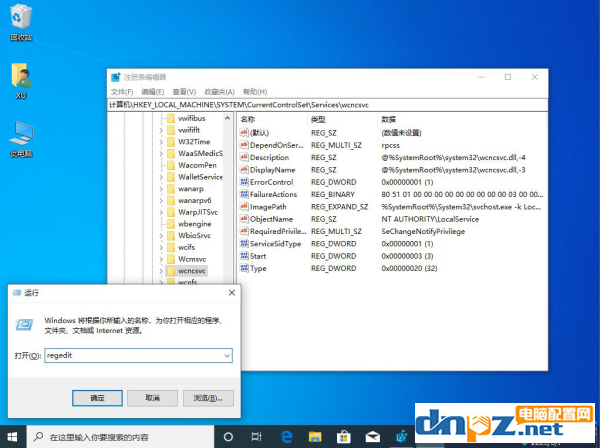Select the RequiredPrivileges value name
This screenshot has height=448, width=600.
[278, 231]
